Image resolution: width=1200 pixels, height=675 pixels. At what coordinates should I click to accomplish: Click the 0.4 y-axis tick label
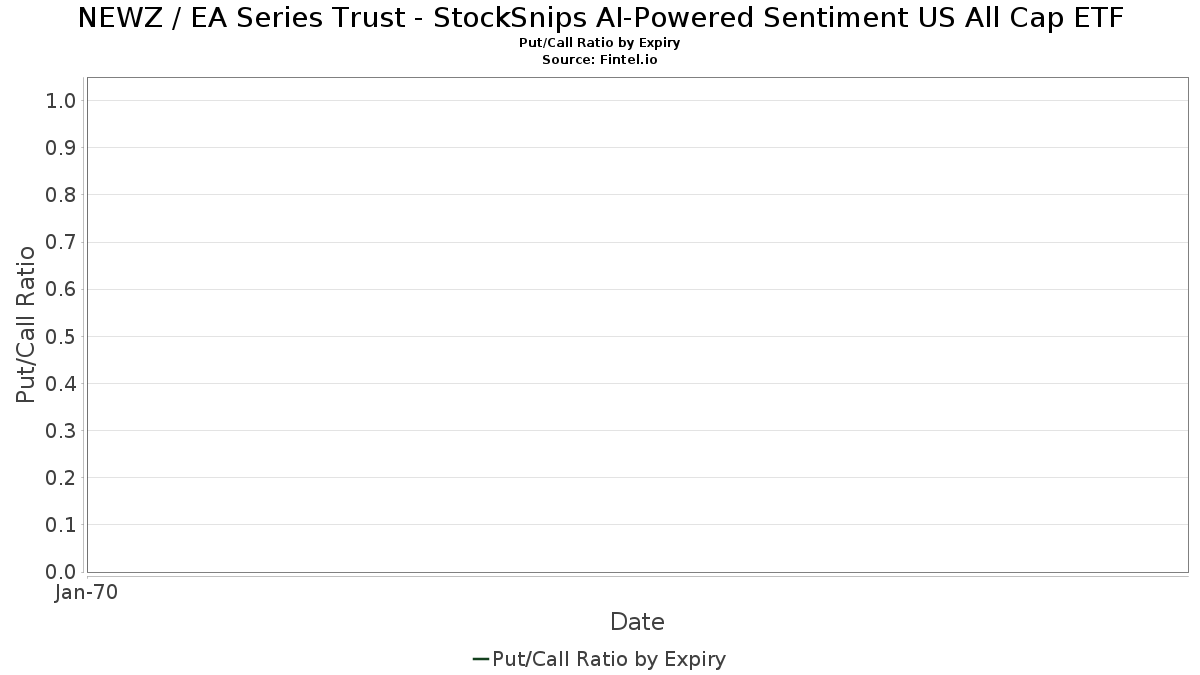[x=61, y=384]
